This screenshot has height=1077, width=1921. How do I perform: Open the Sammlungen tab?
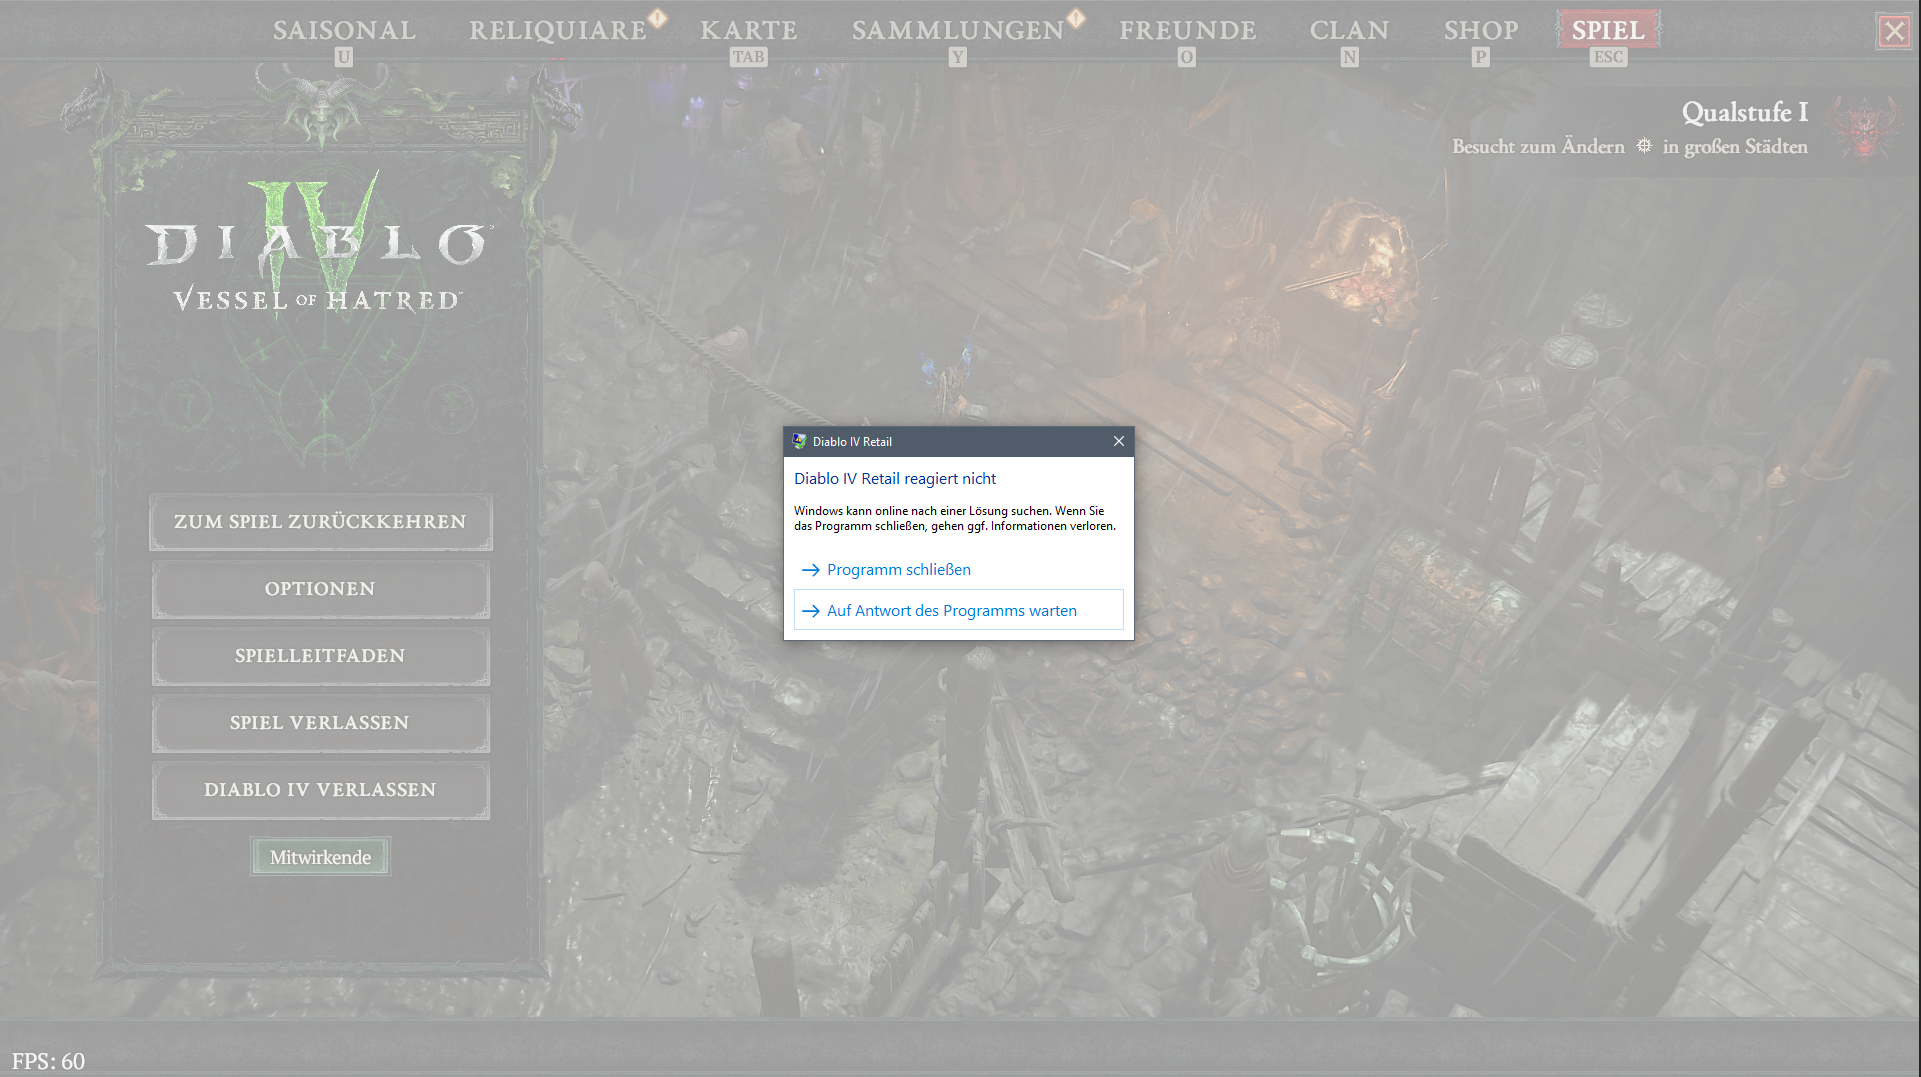pyautogui.click(x=957, y=30)
